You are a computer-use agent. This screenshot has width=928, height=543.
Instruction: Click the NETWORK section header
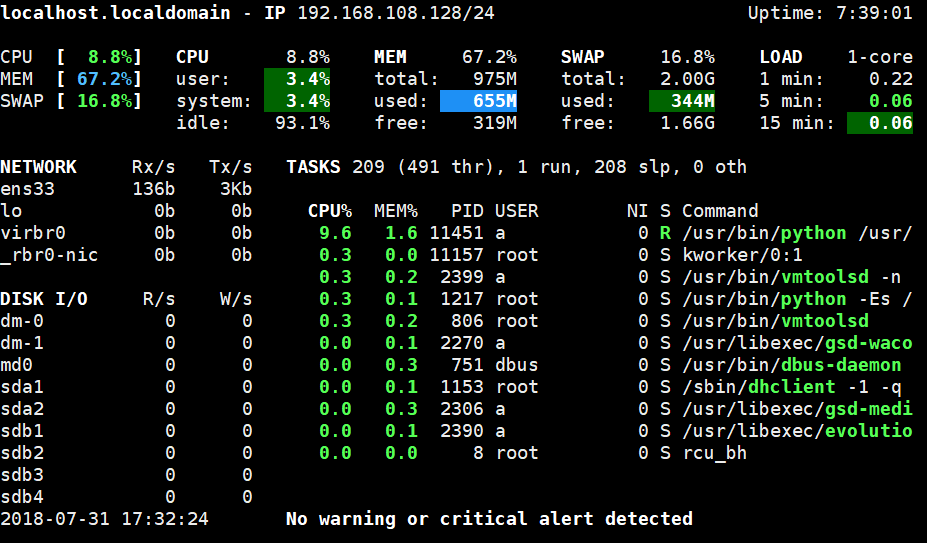coord(39,167)
